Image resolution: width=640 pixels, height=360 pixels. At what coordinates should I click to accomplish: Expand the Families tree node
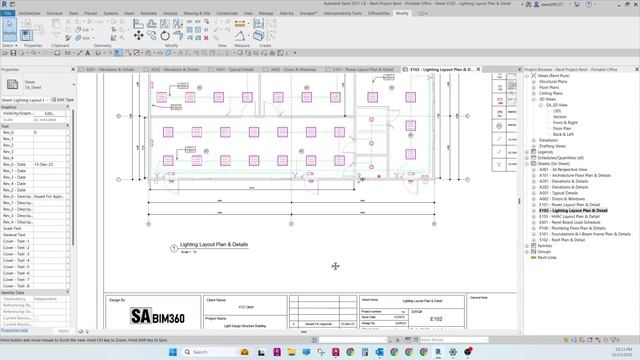click(527, 246)
